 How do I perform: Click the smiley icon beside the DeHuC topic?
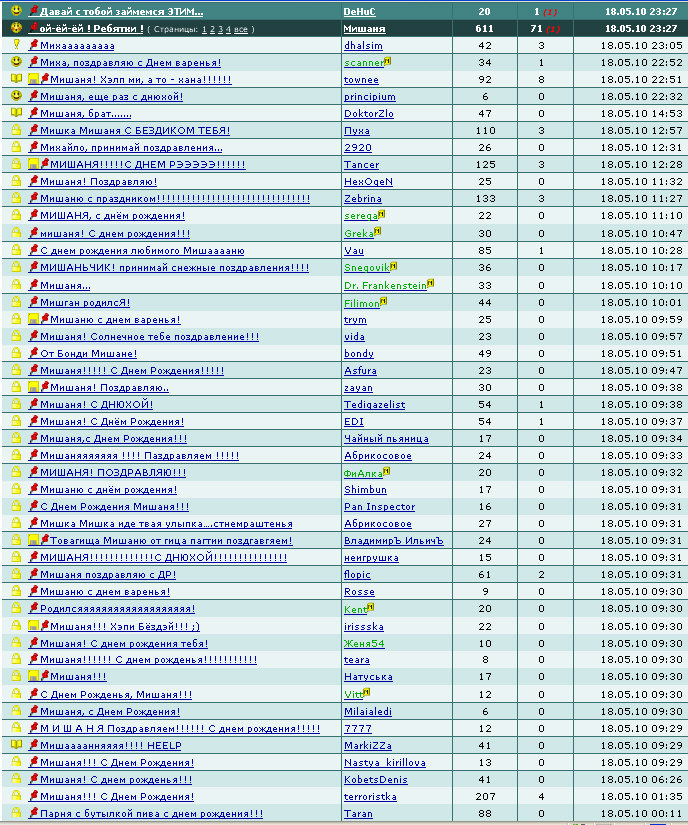16,11
